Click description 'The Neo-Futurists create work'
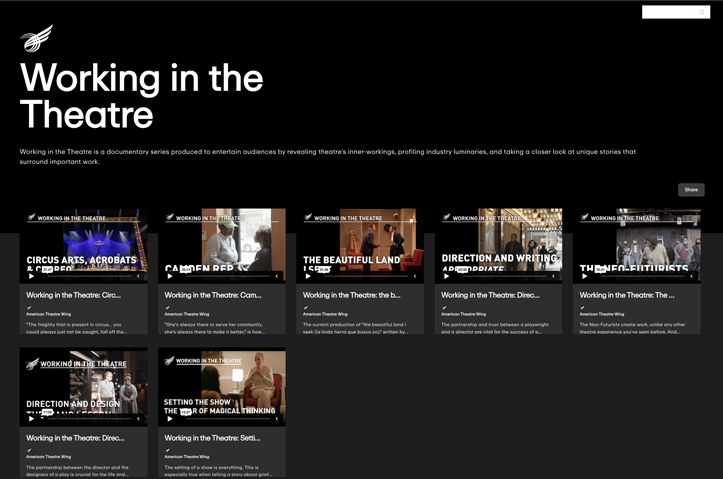Viewport: 723px width, 479px height. tap(632, 328)
